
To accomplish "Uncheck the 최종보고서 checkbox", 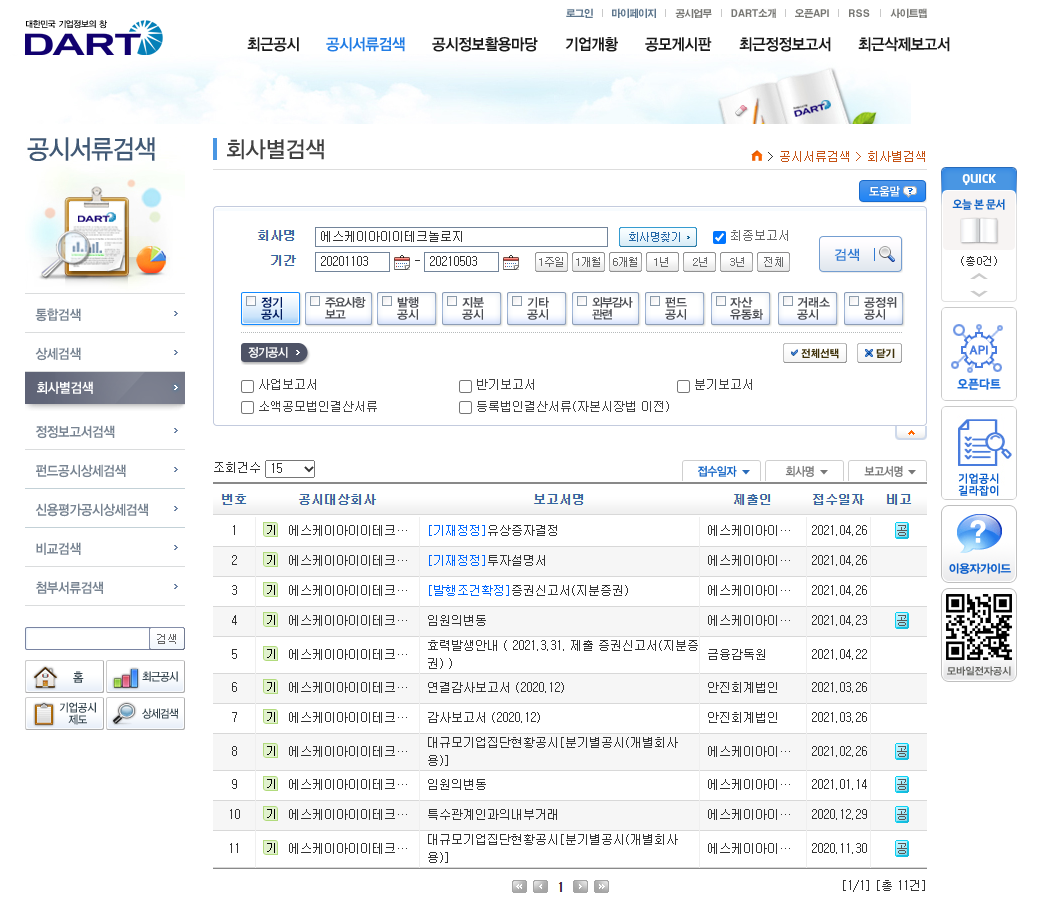I will click(x=719, y=237).
